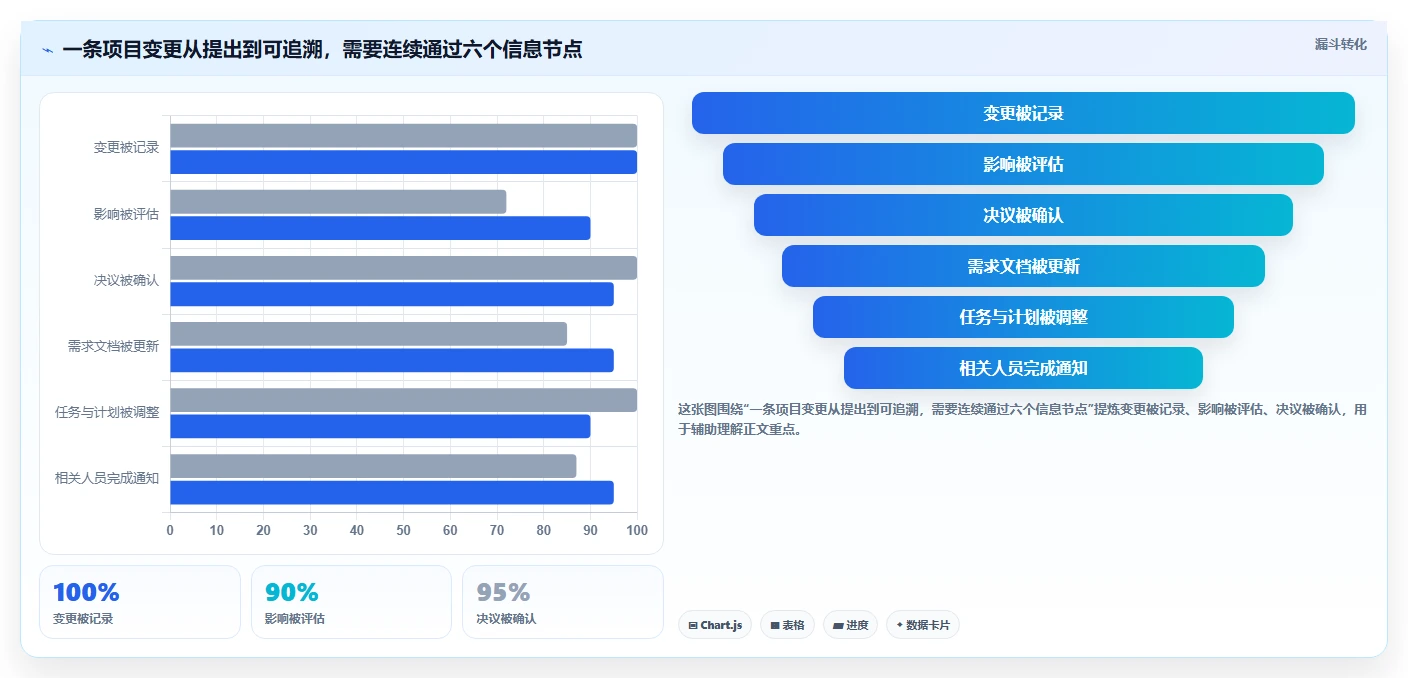Click the gray bar for 相关人员完成通知
Viewport: 1408px width, 678px height.
(373, 466)
